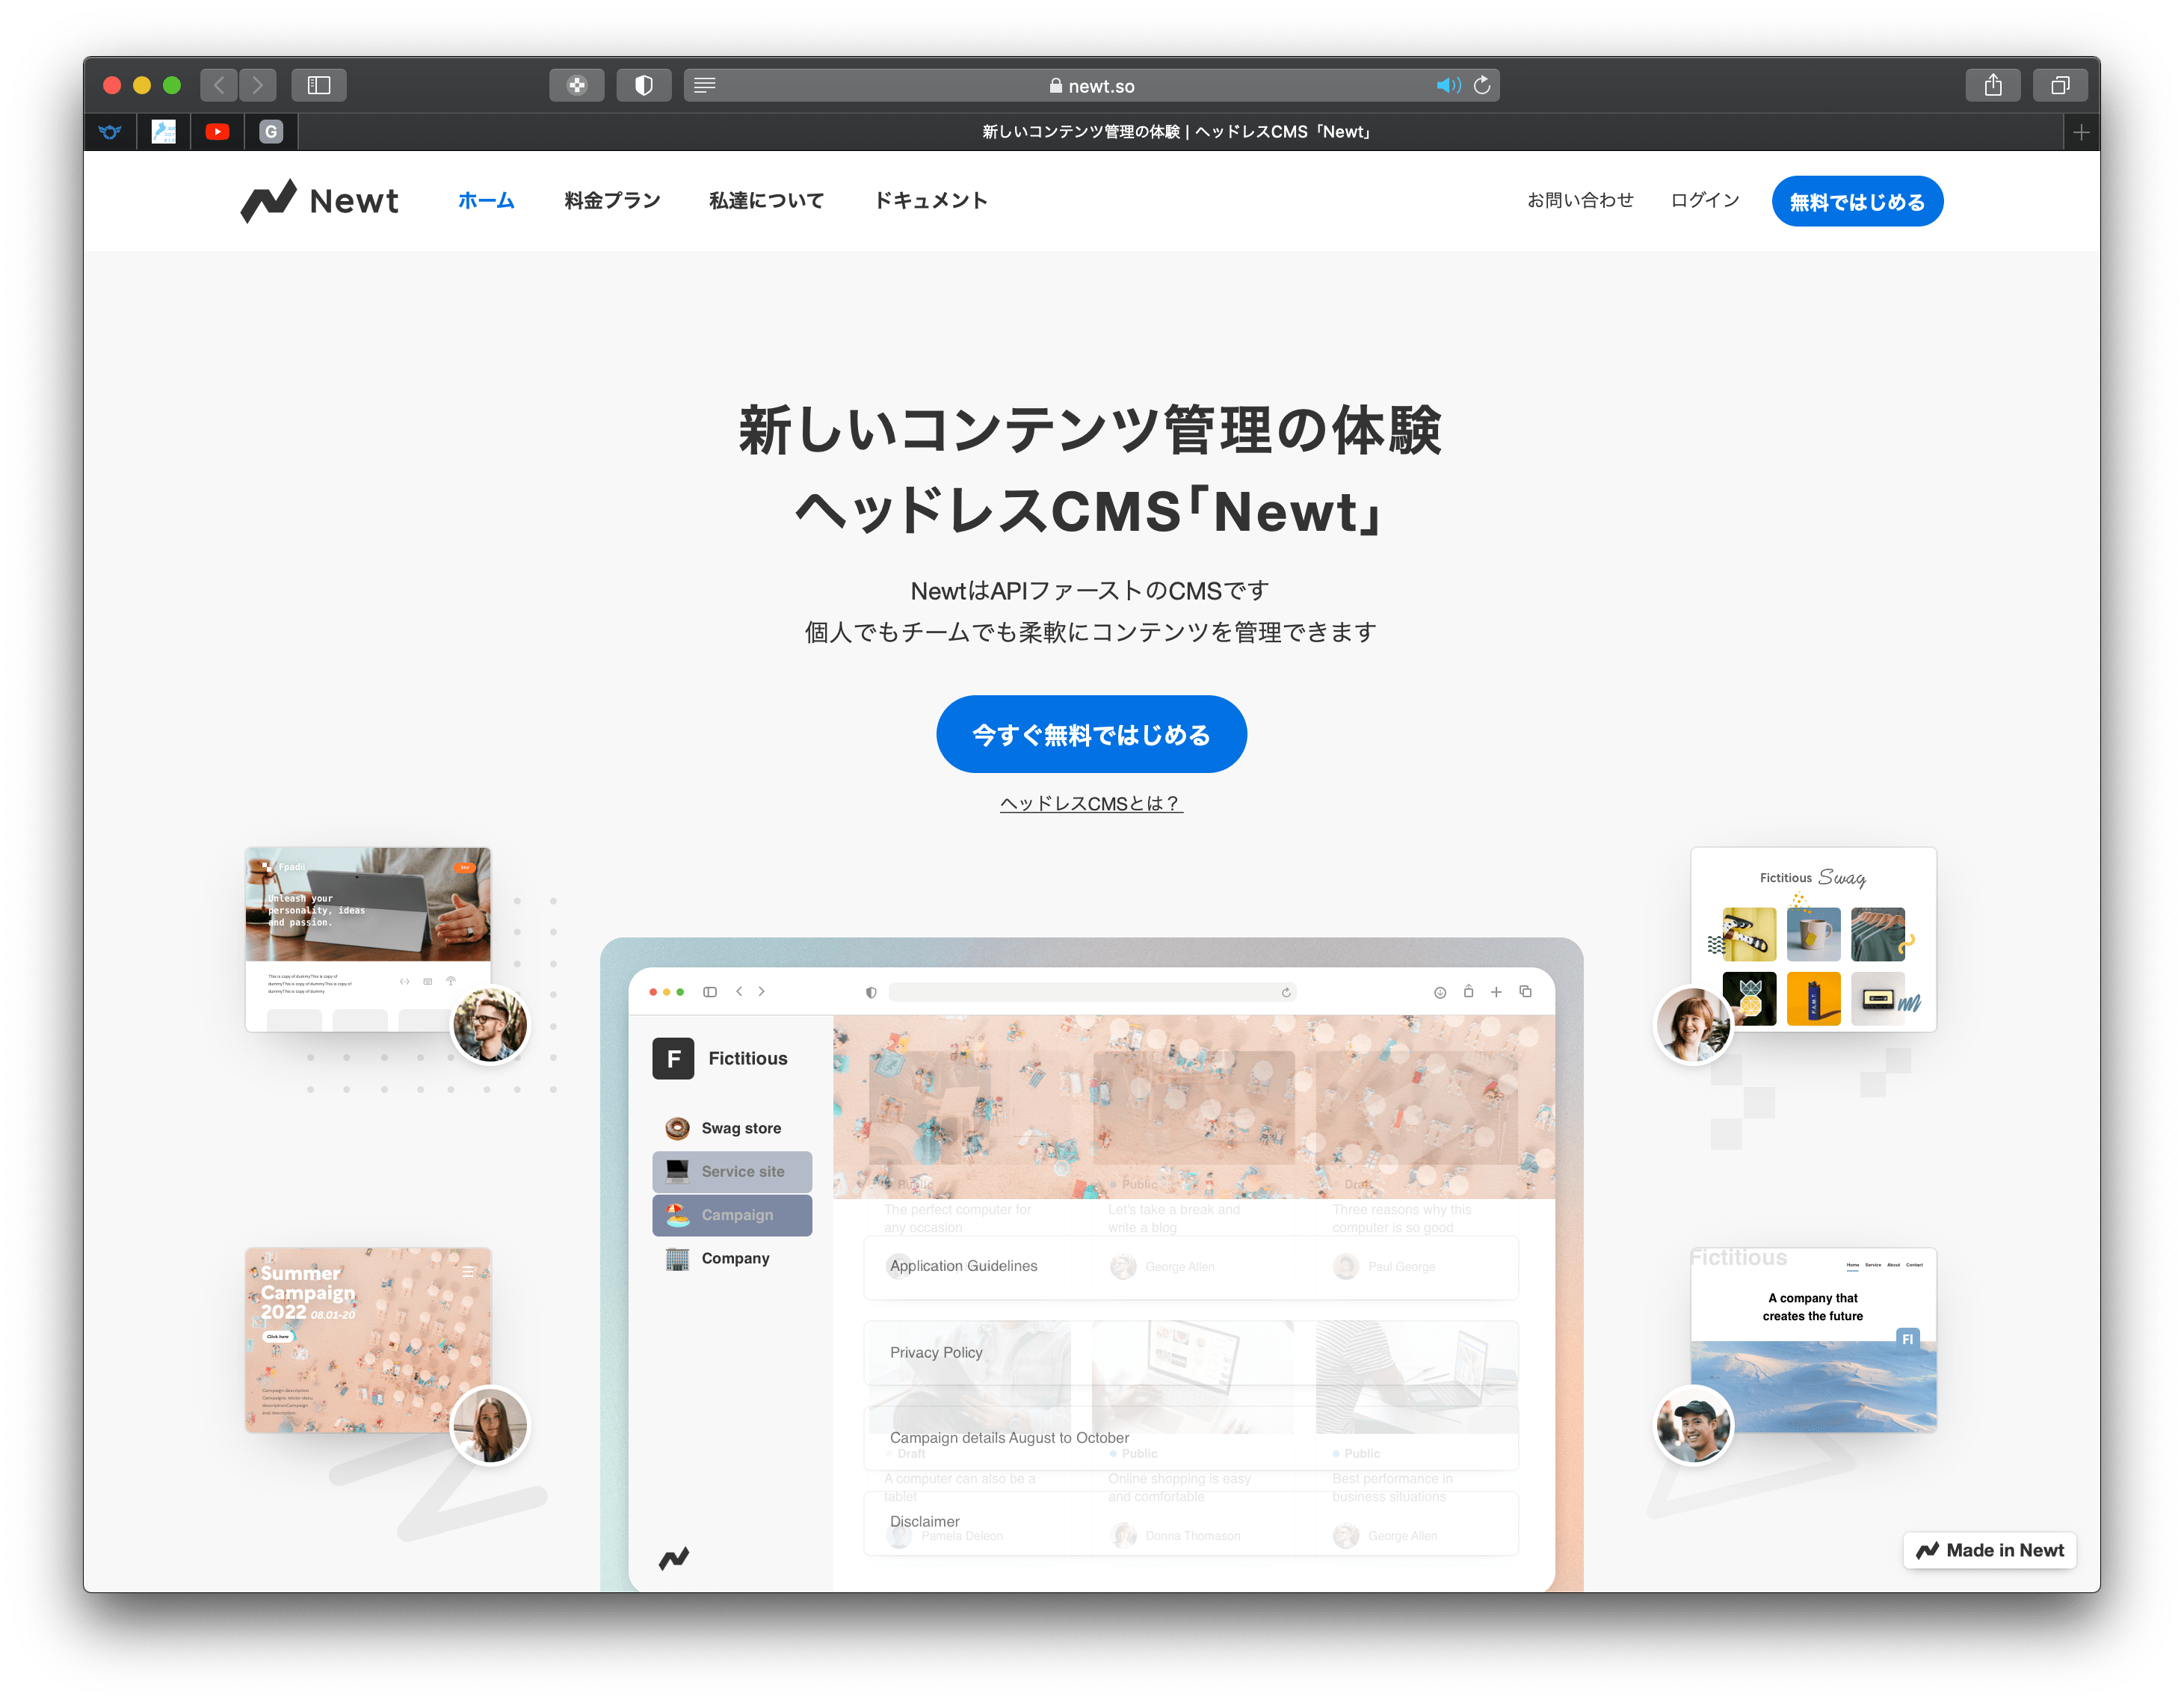This screenshot has width=2184, height=1703.
Task: Open the extension icon left of the shield
Action: [x=577, y=85]
